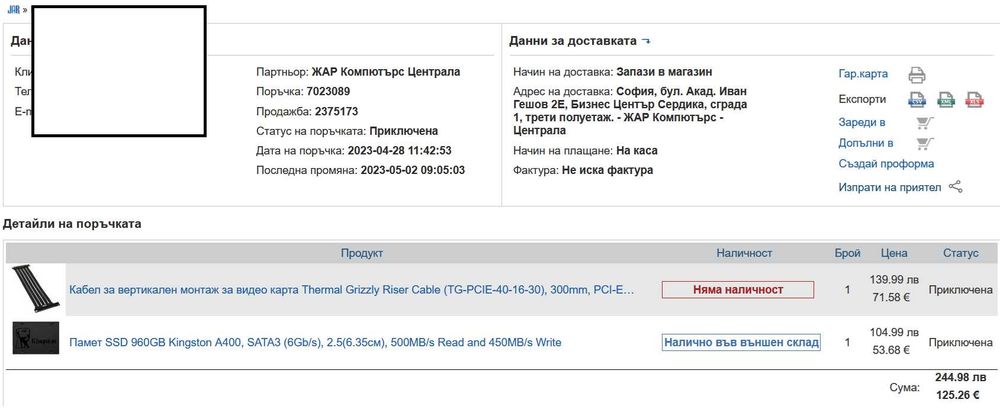The image size is (1000, 416).
Task: Click the total 244.98 лв
Action: tap(960, 378)
